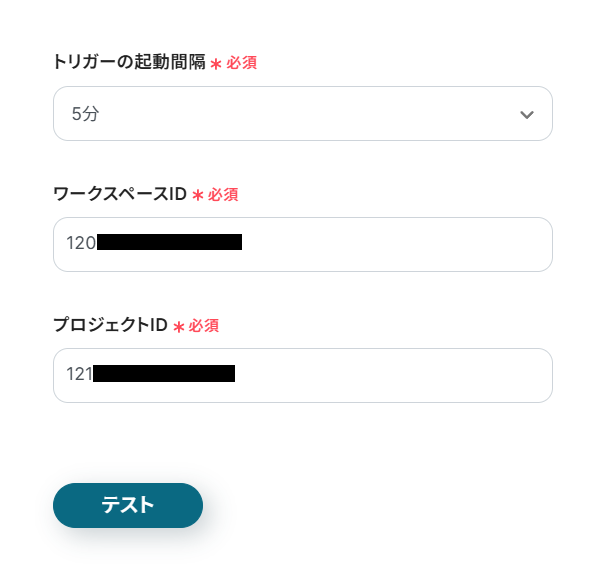The height and width of the screenshot is (569, 611).
Task: Click the 121 digits in the project ID
Action: [79, 374]
